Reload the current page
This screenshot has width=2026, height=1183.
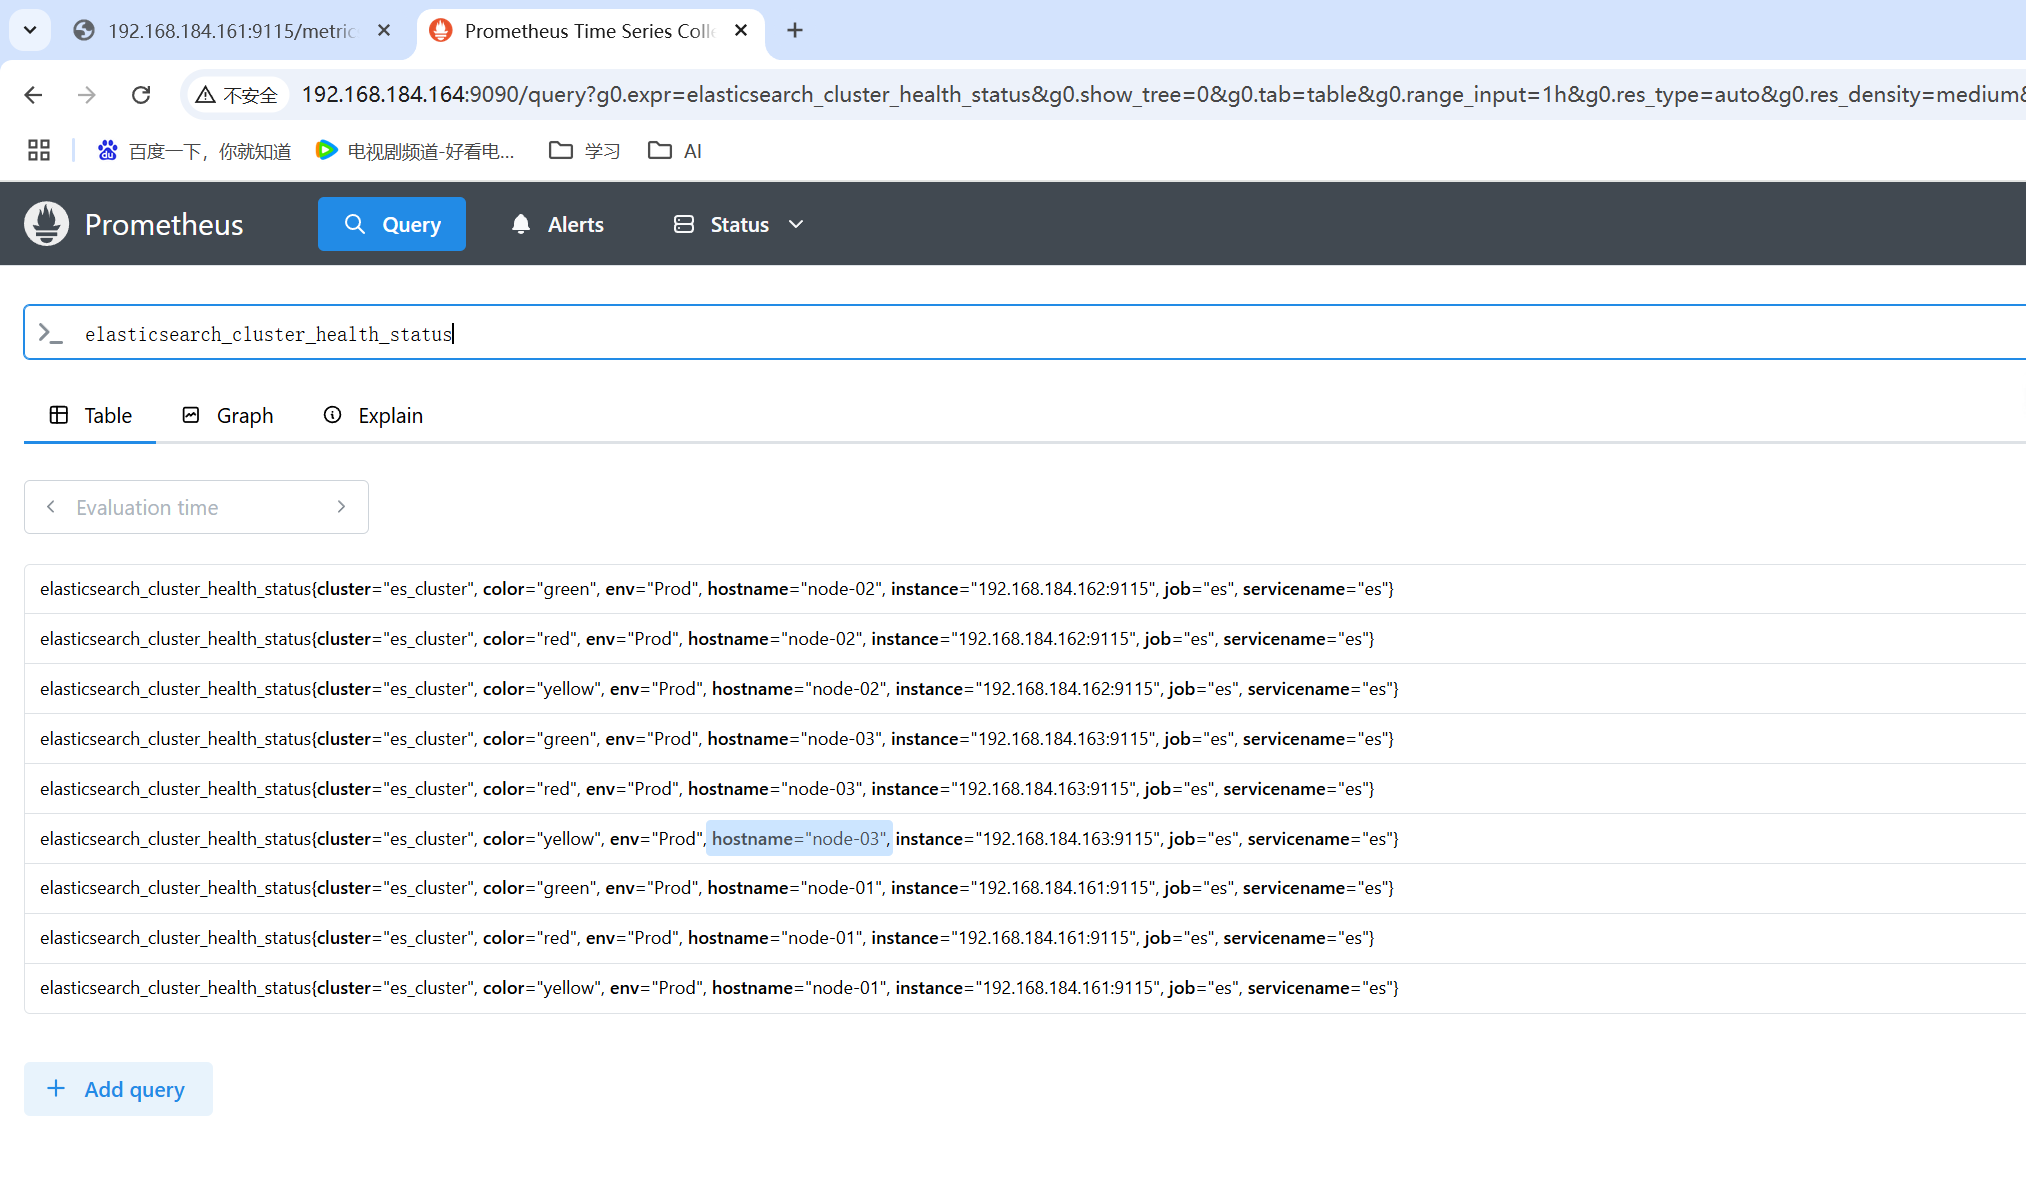141,94
